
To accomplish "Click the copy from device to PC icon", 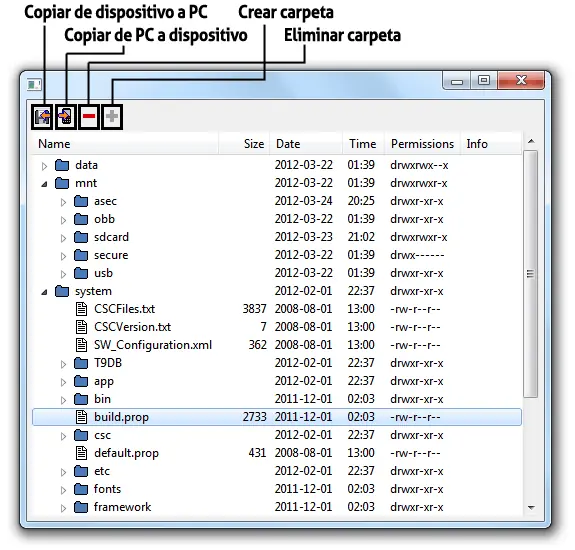I will (x=42, y=117).
